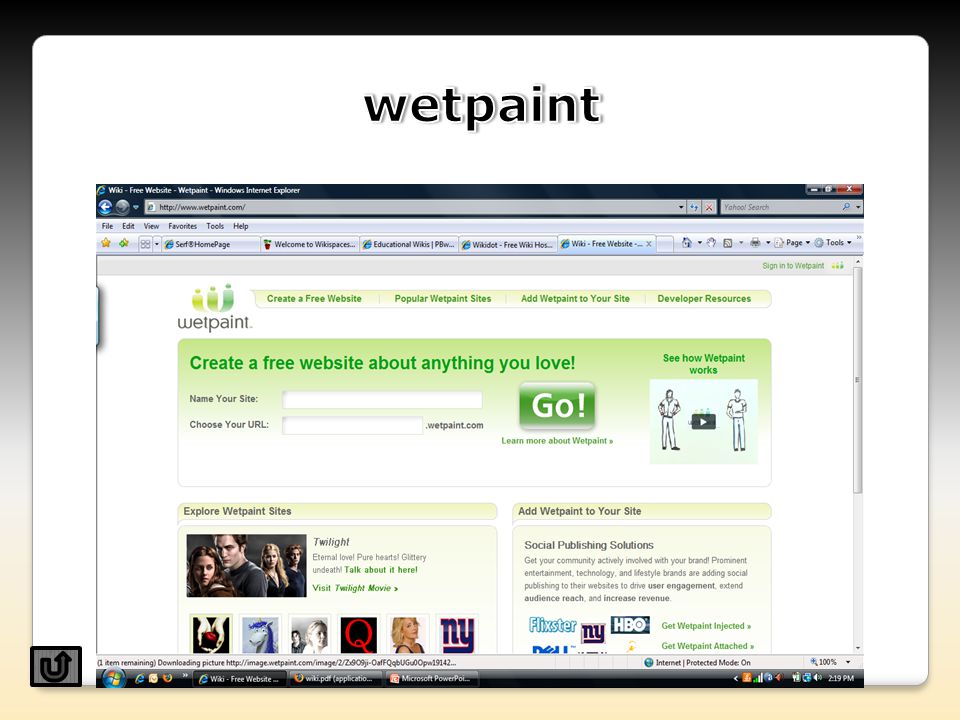Click the Refresh page icon
The height and width of the screenshot is (720, 960).
coord(694,207)
